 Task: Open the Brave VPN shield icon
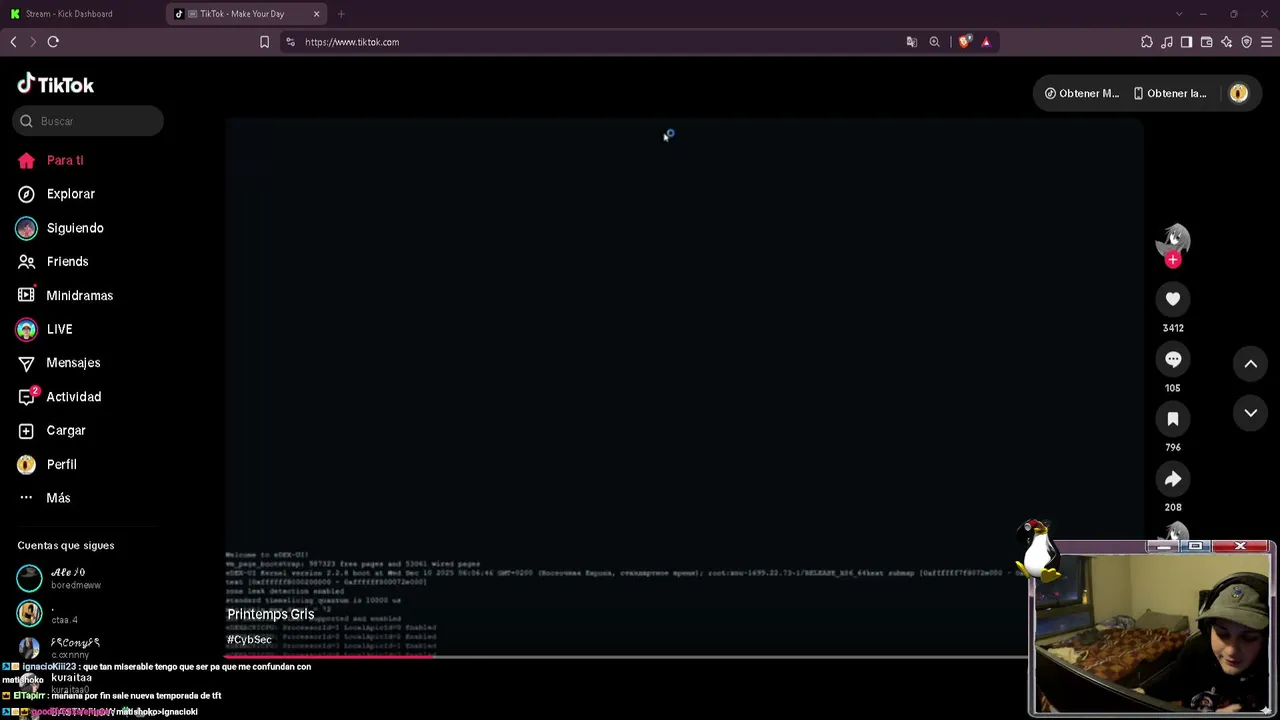pos(1246,42)
